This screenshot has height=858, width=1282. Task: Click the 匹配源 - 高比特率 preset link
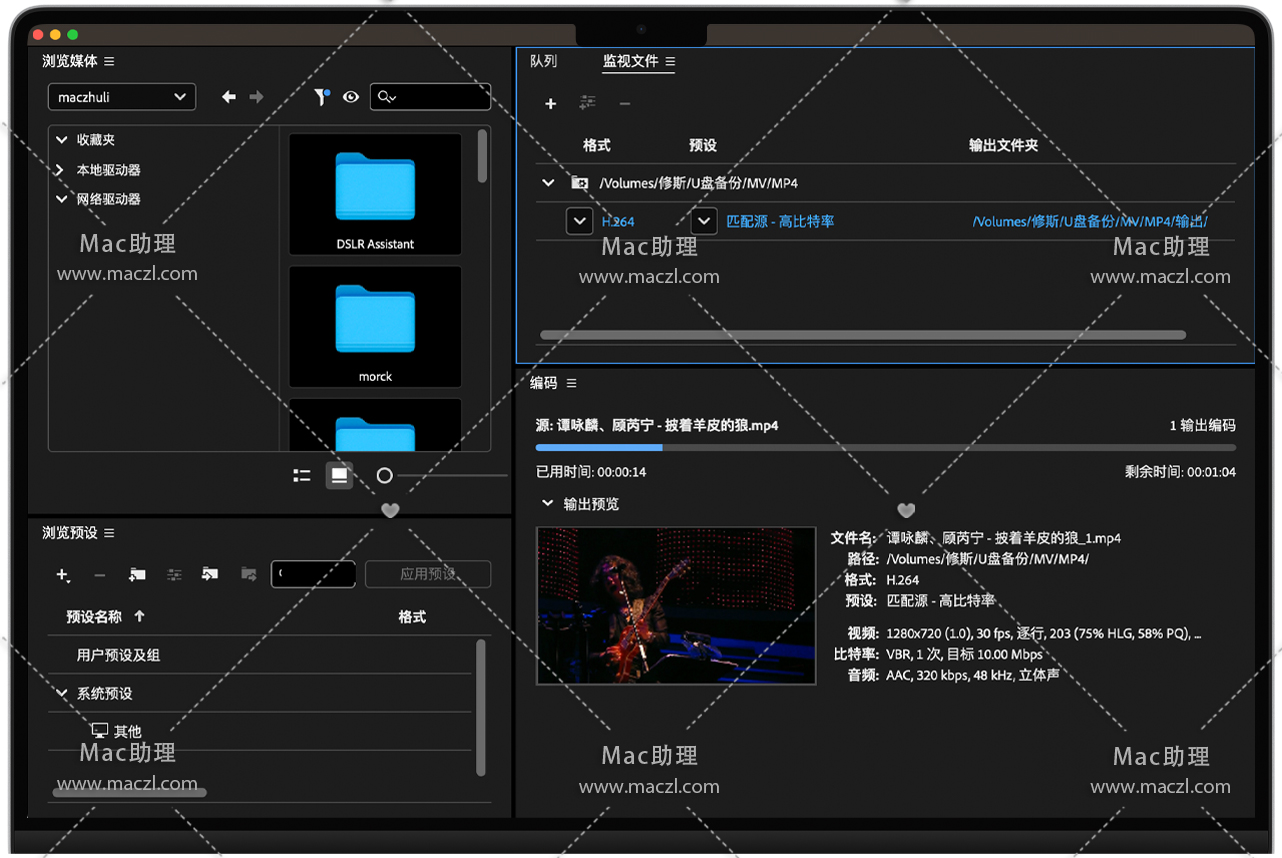(780, 222)
